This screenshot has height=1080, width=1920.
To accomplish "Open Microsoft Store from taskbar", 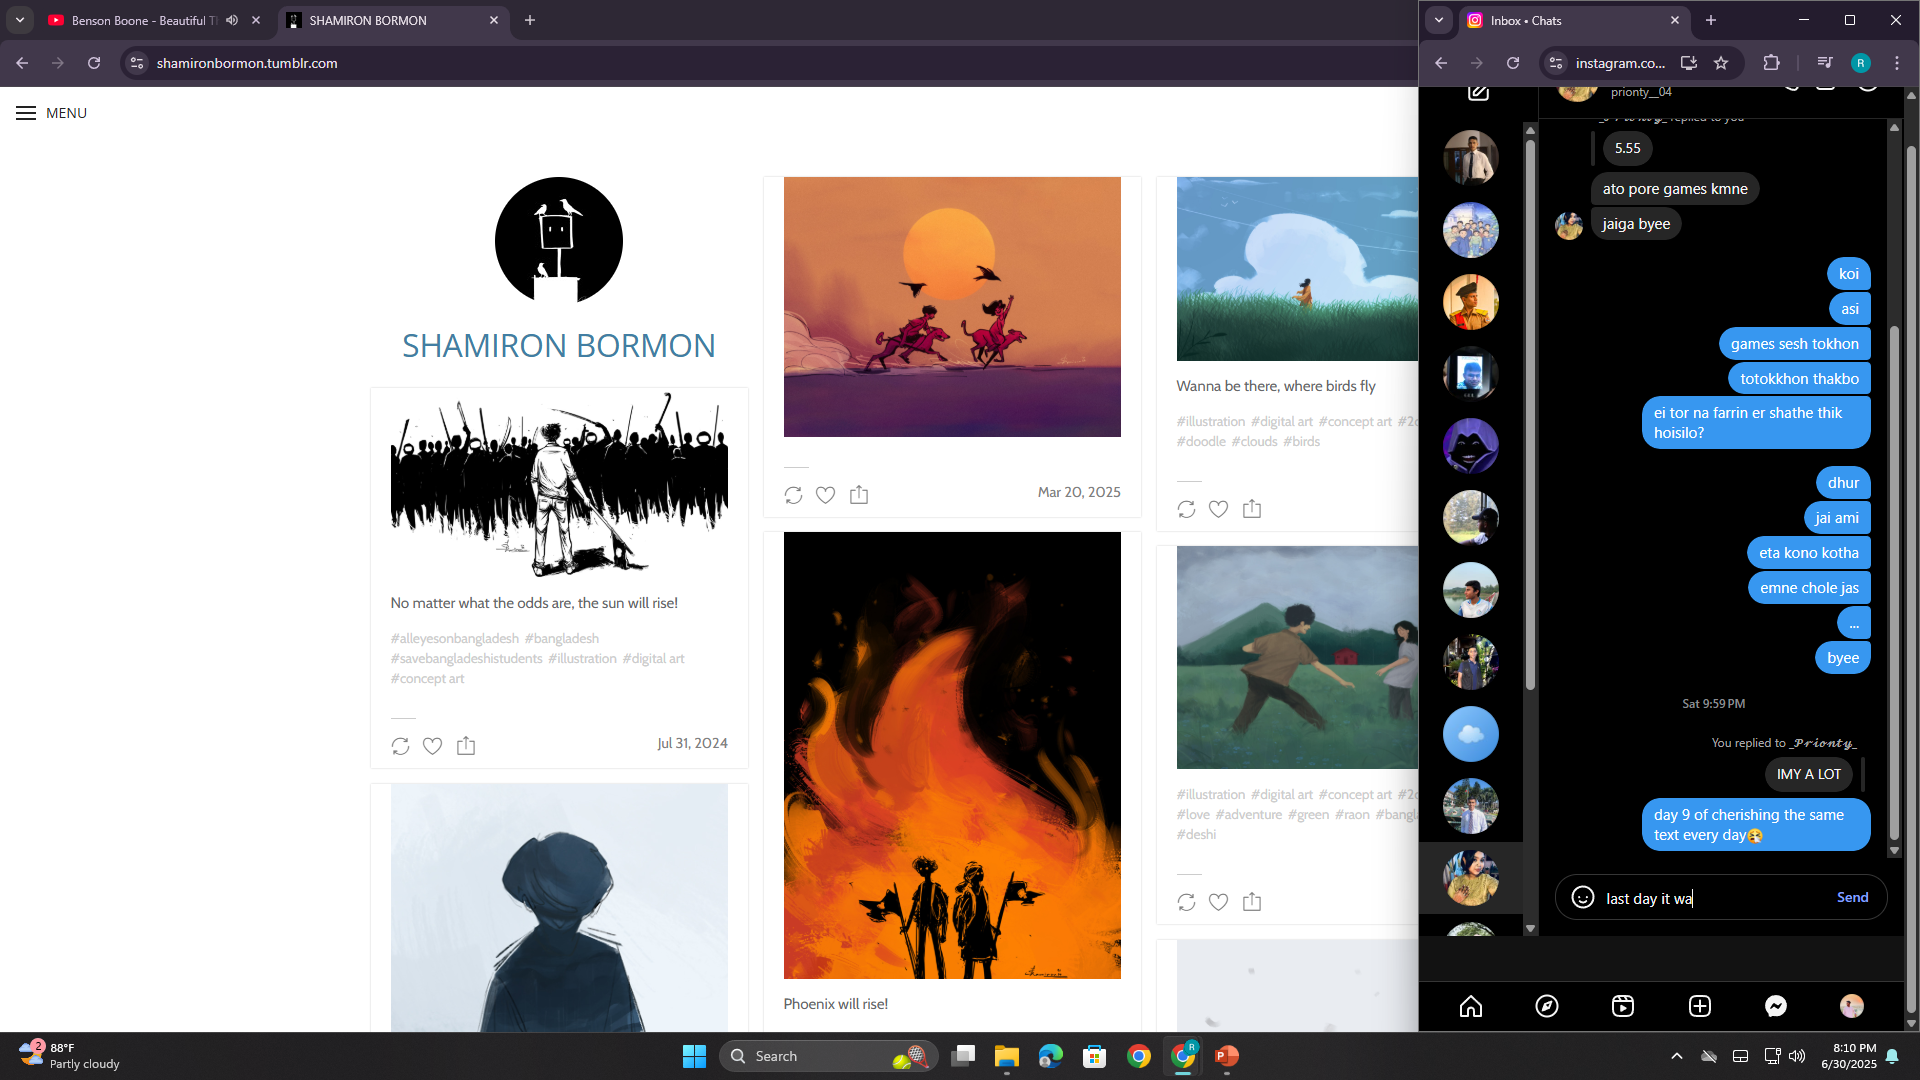I will pos(1095,1056).
